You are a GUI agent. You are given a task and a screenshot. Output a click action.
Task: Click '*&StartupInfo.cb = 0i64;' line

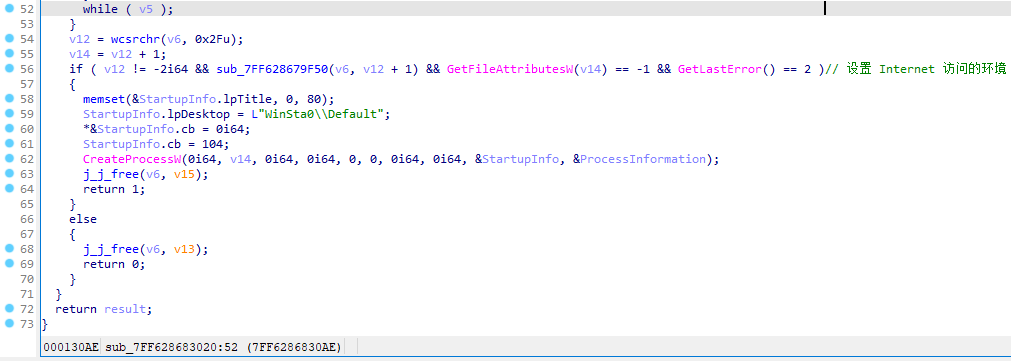tap(166, 129)
